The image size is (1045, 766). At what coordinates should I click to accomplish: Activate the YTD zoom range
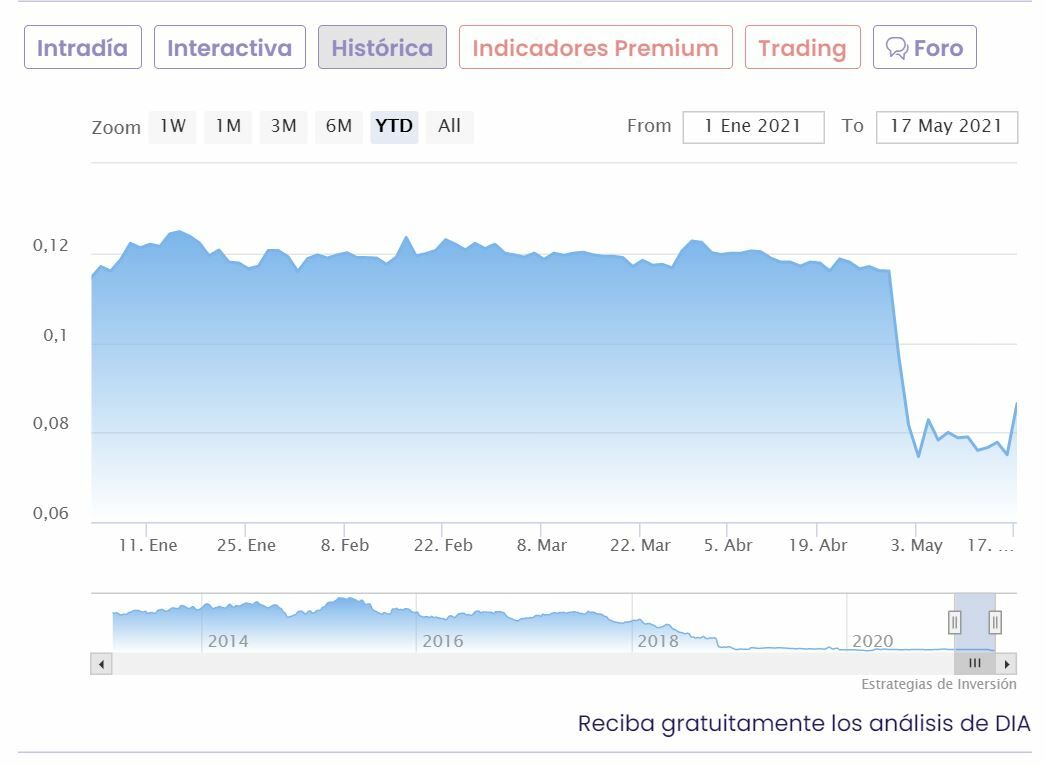click(394, 126)
